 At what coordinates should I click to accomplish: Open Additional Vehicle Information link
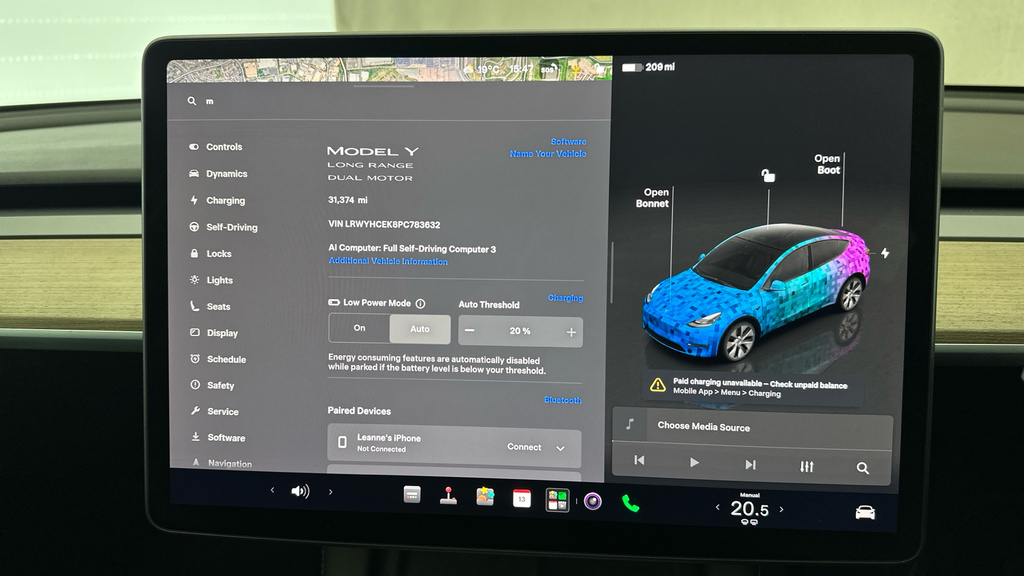[388, 261]
